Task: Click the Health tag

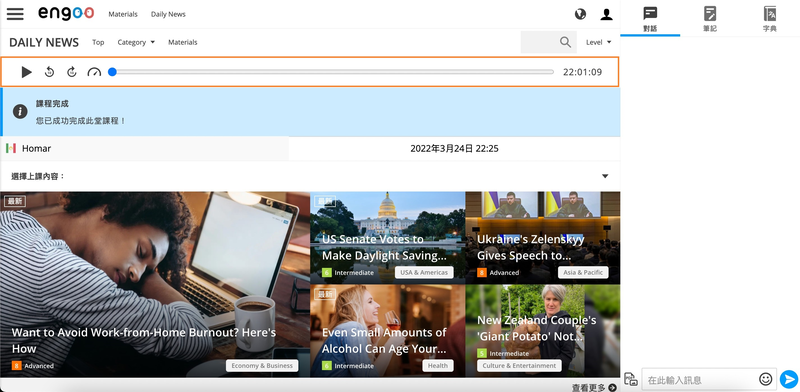Action: click(438, 365)
